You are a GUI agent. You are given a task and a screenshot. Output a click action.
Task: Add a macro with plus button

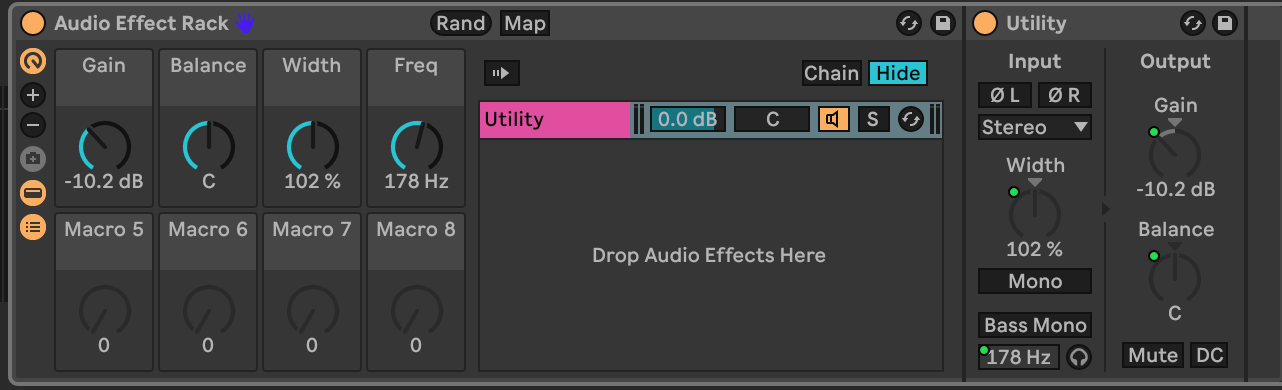point(33,96)
